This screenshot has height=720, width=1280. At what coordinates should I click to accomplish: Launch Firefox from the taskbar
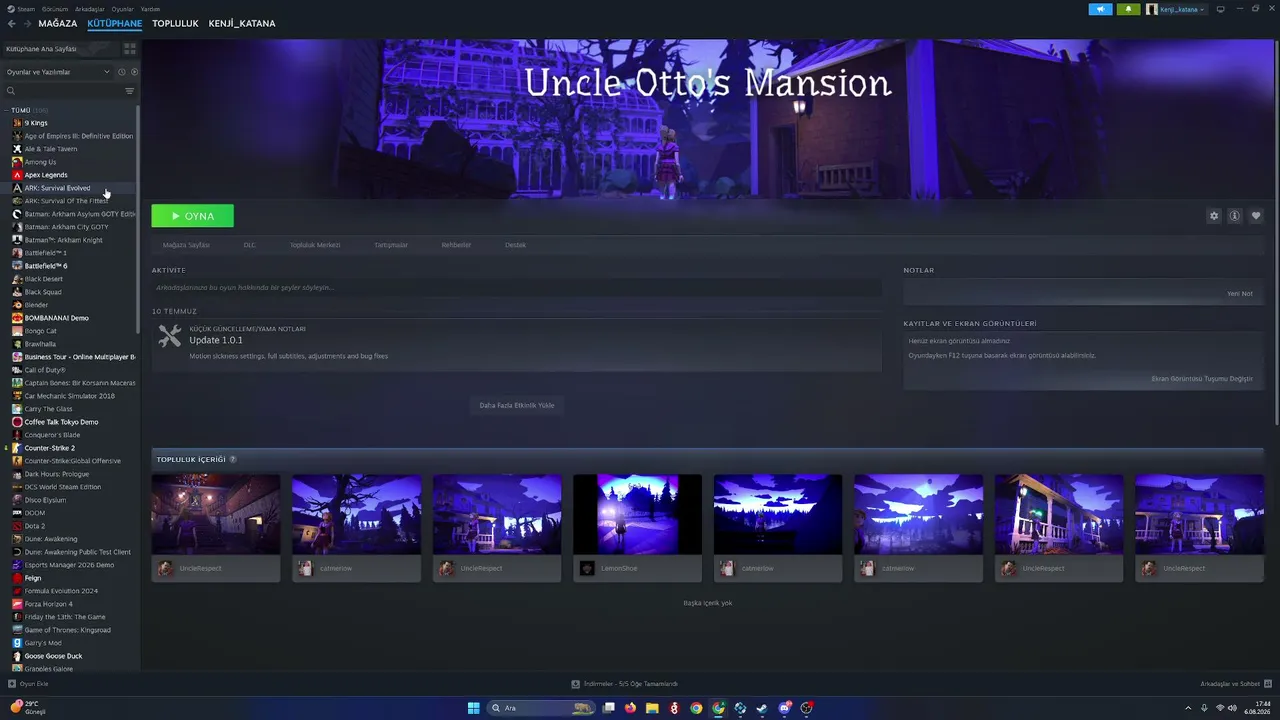point(630,708)
